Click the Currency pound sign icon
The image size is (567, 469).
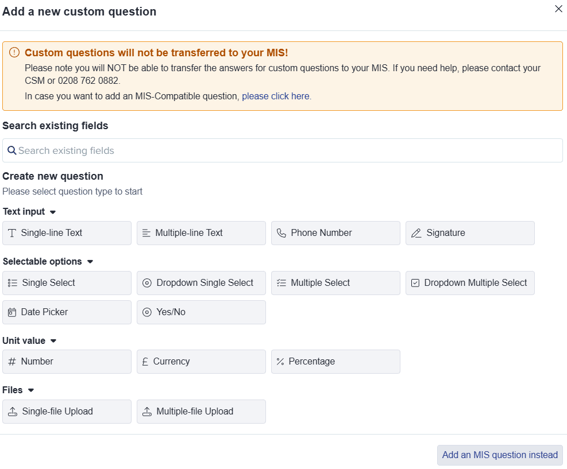point(145,362)
